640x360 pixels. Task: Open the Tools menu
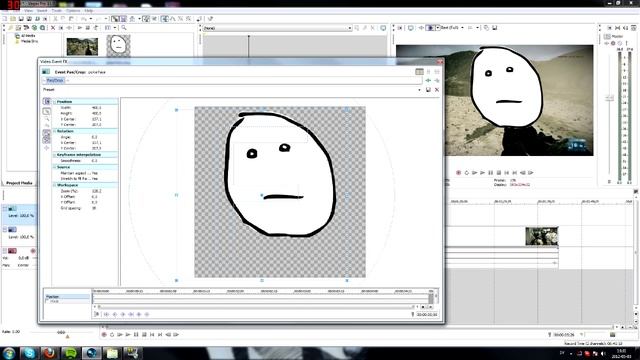coord(56,11)
